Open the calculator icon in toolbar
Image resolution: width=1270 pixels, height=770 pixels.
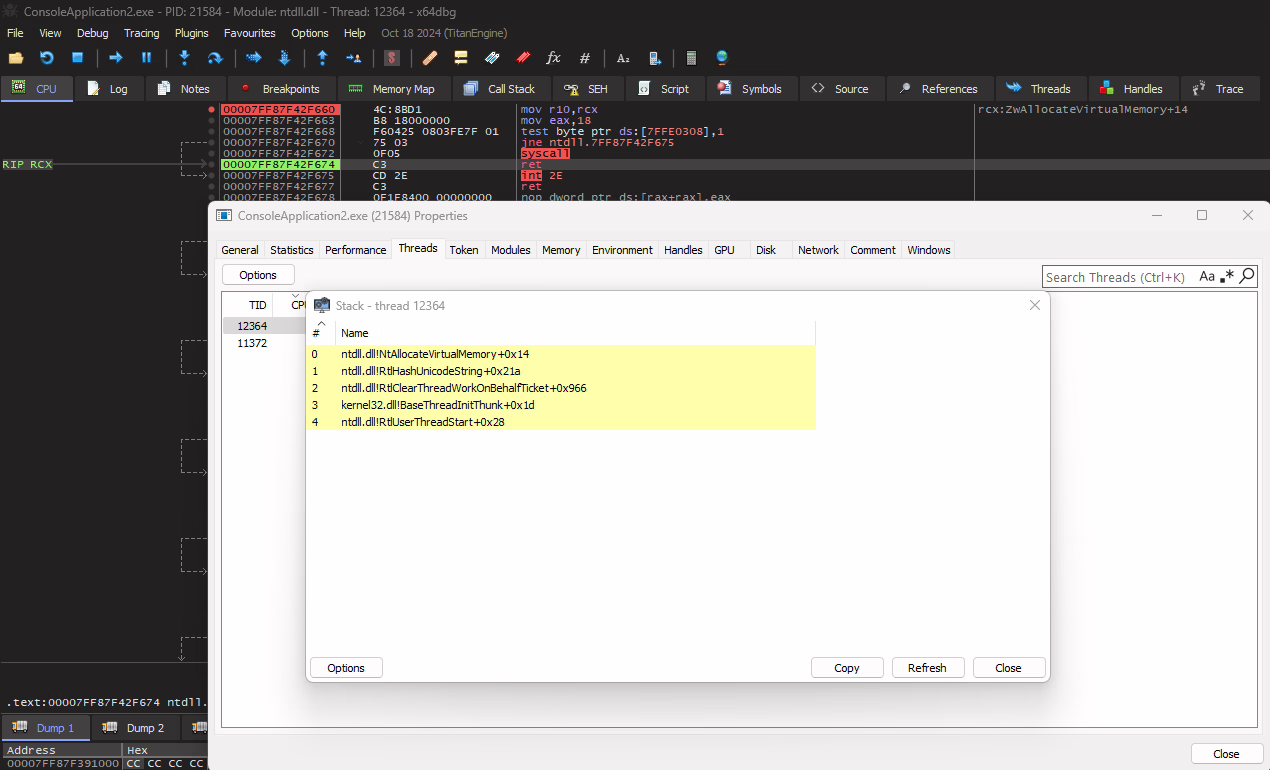pyautogui.click(x=691, y=58)
